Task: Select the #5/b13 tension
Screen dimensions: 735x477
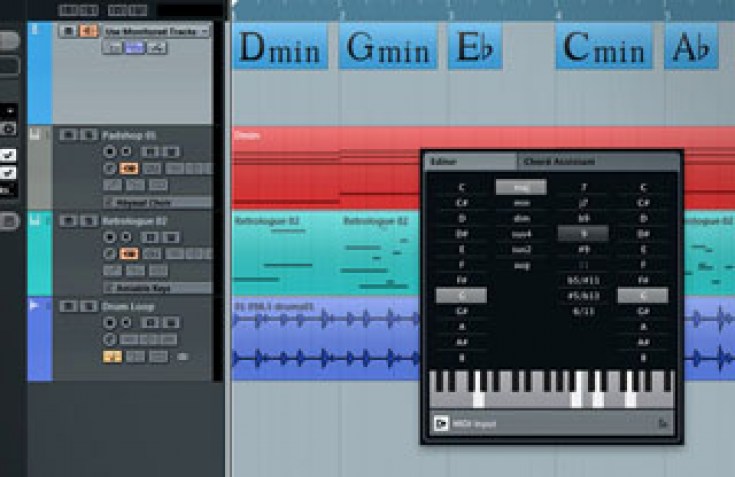Action: [583, 296]
